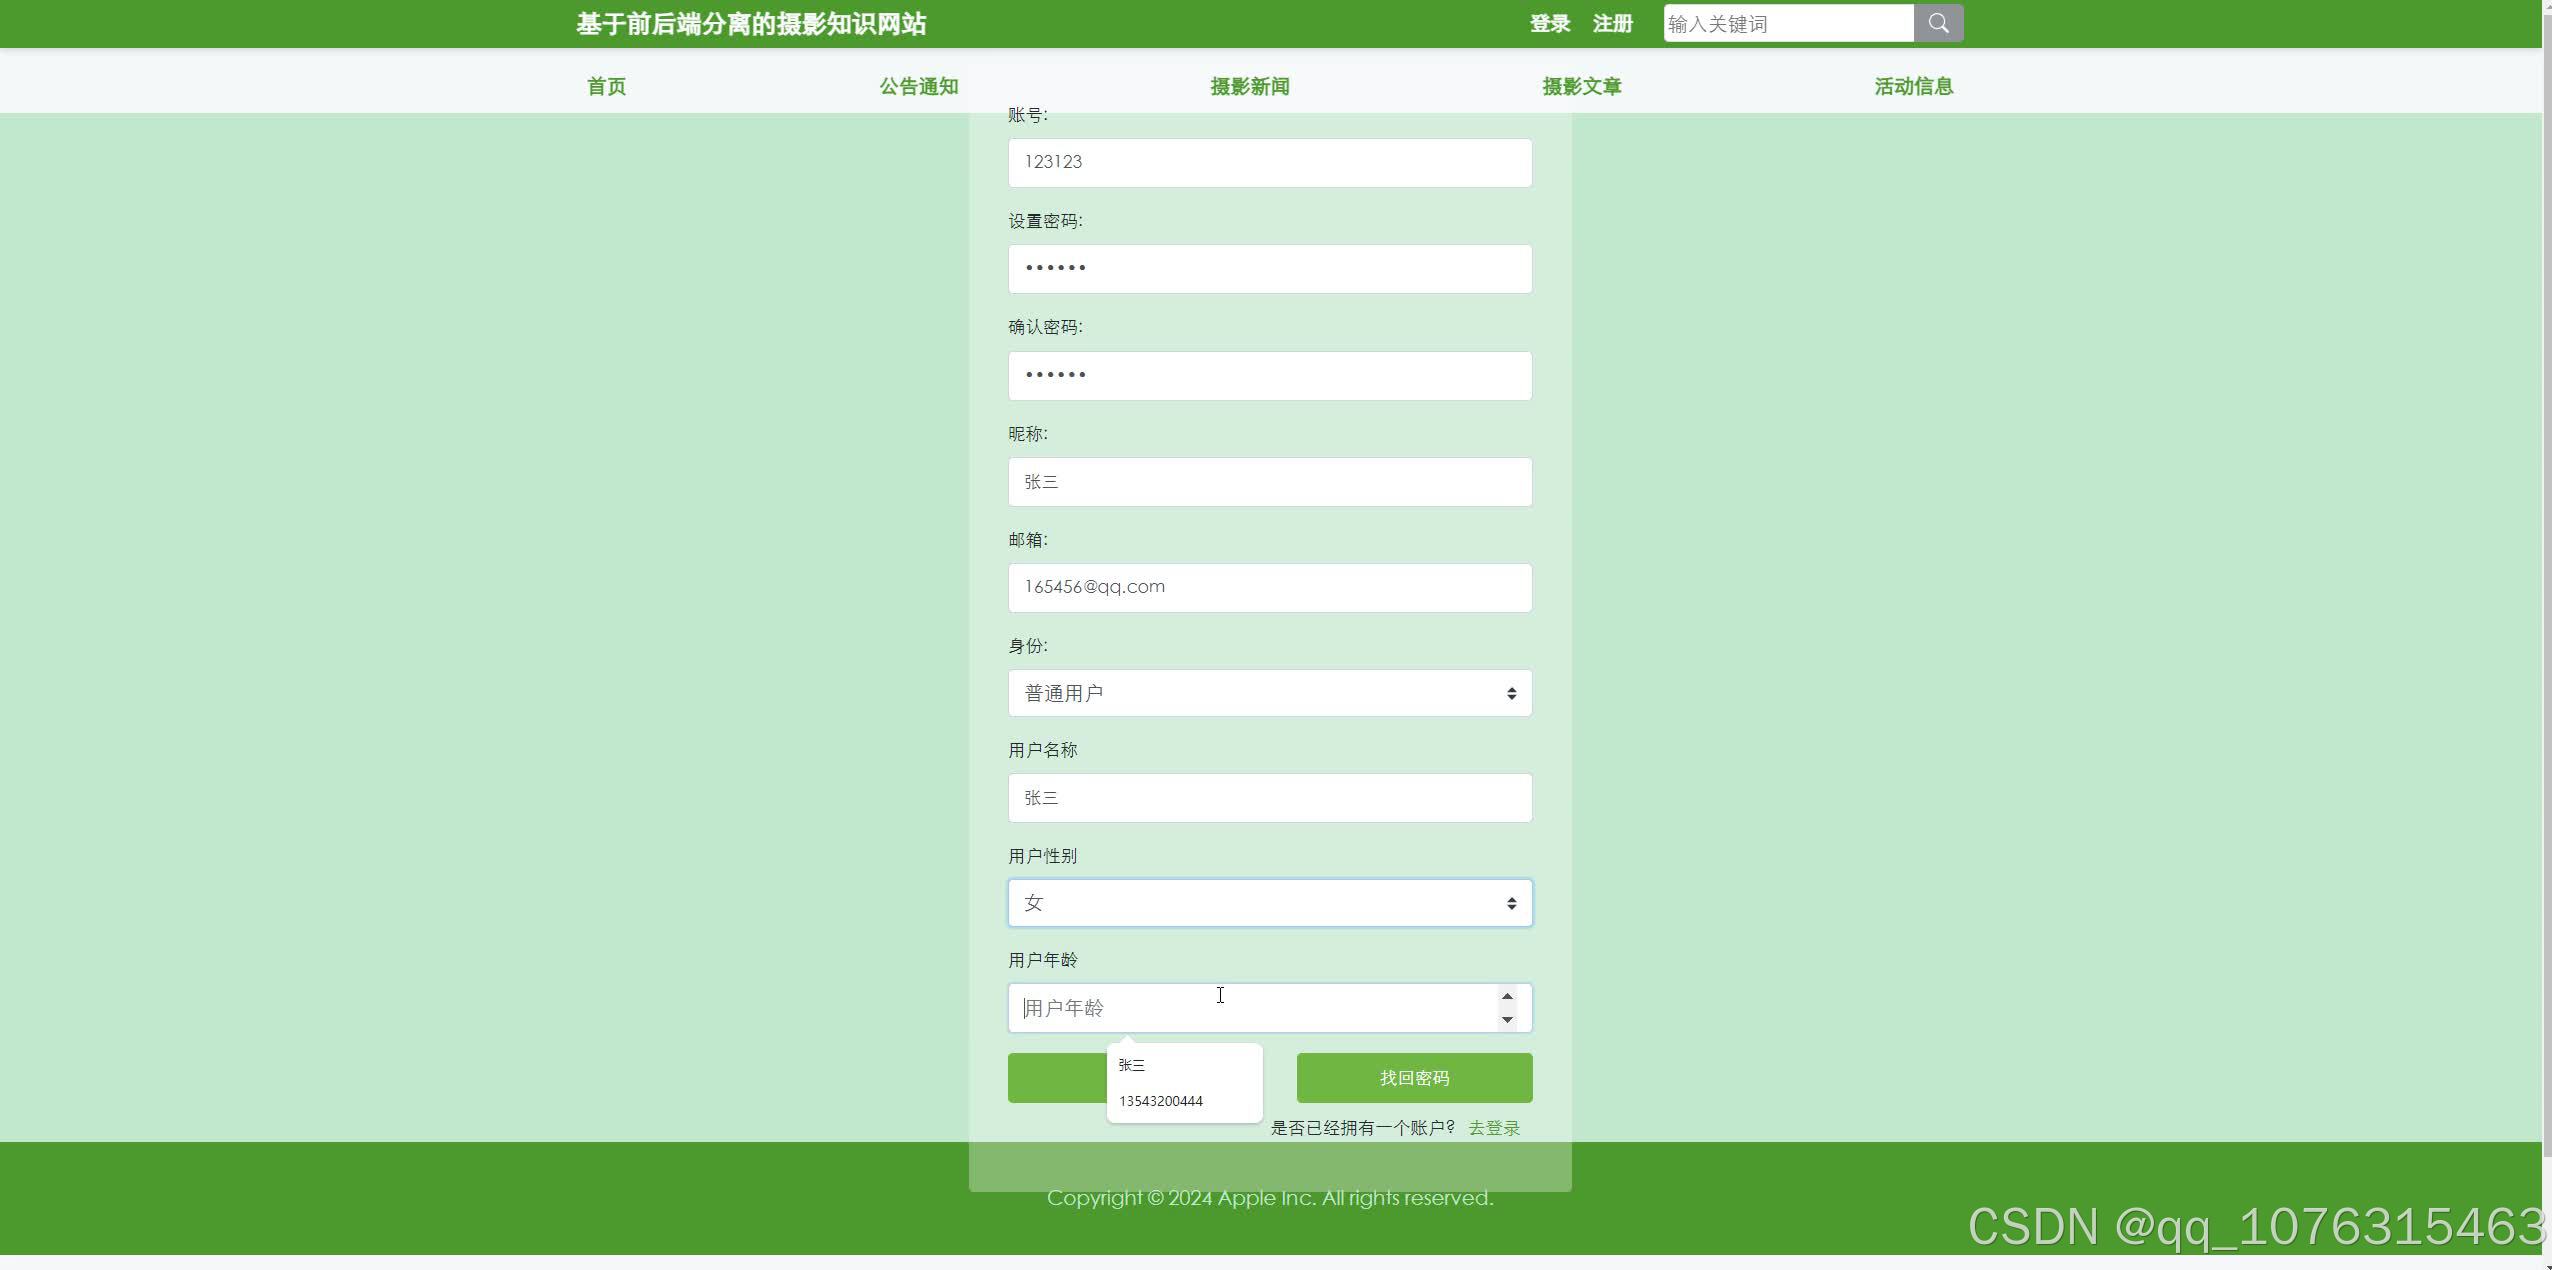
Task: View 活动信息 from the navigation bar
Action: point(1911,86)
